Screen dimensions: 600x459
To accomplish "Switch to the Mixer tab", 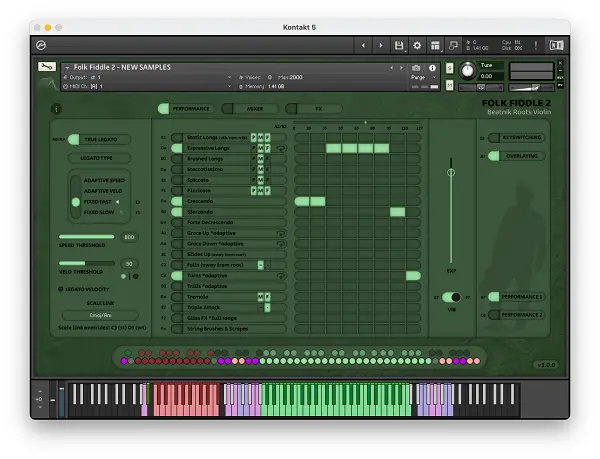I will tap(250, 109).
